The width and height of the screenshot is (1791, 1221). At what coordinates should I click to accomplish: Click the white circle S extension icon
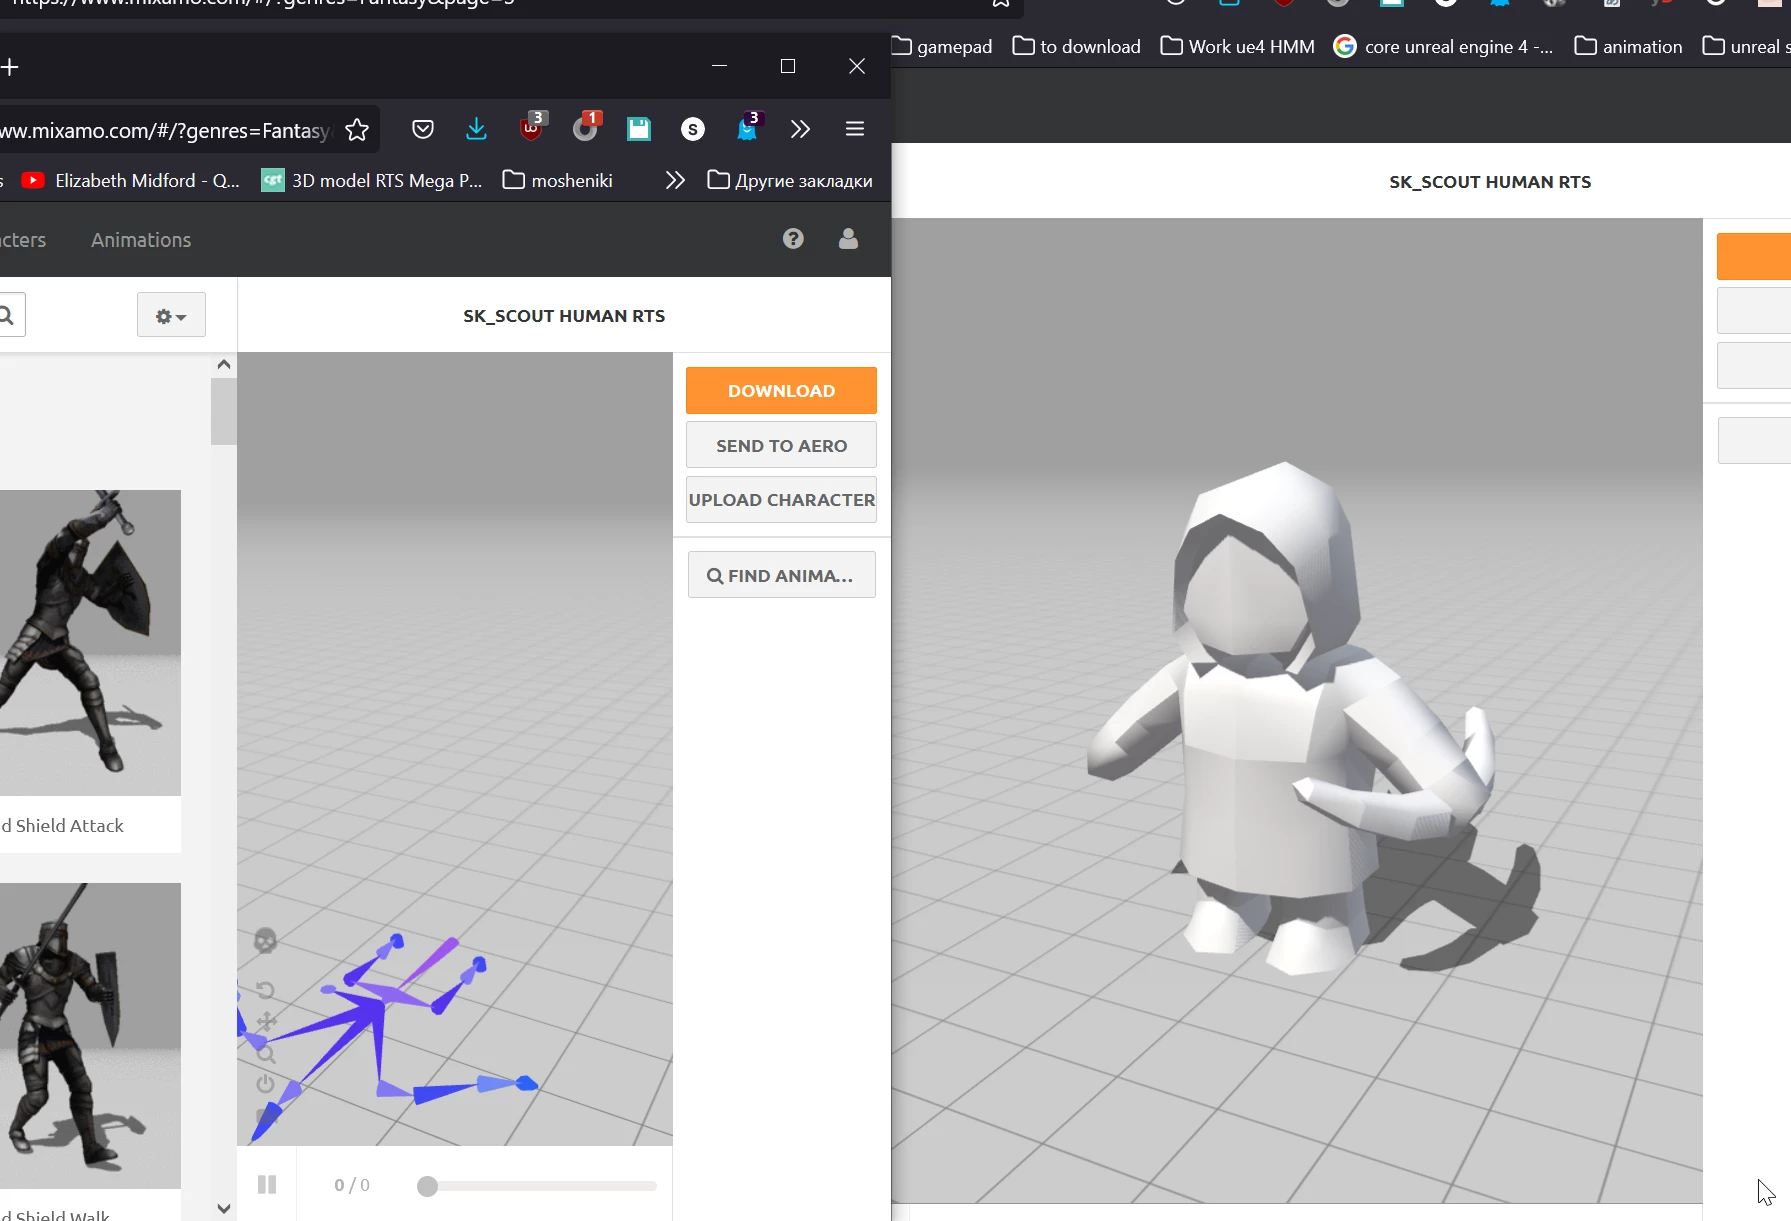coord(693,129)
